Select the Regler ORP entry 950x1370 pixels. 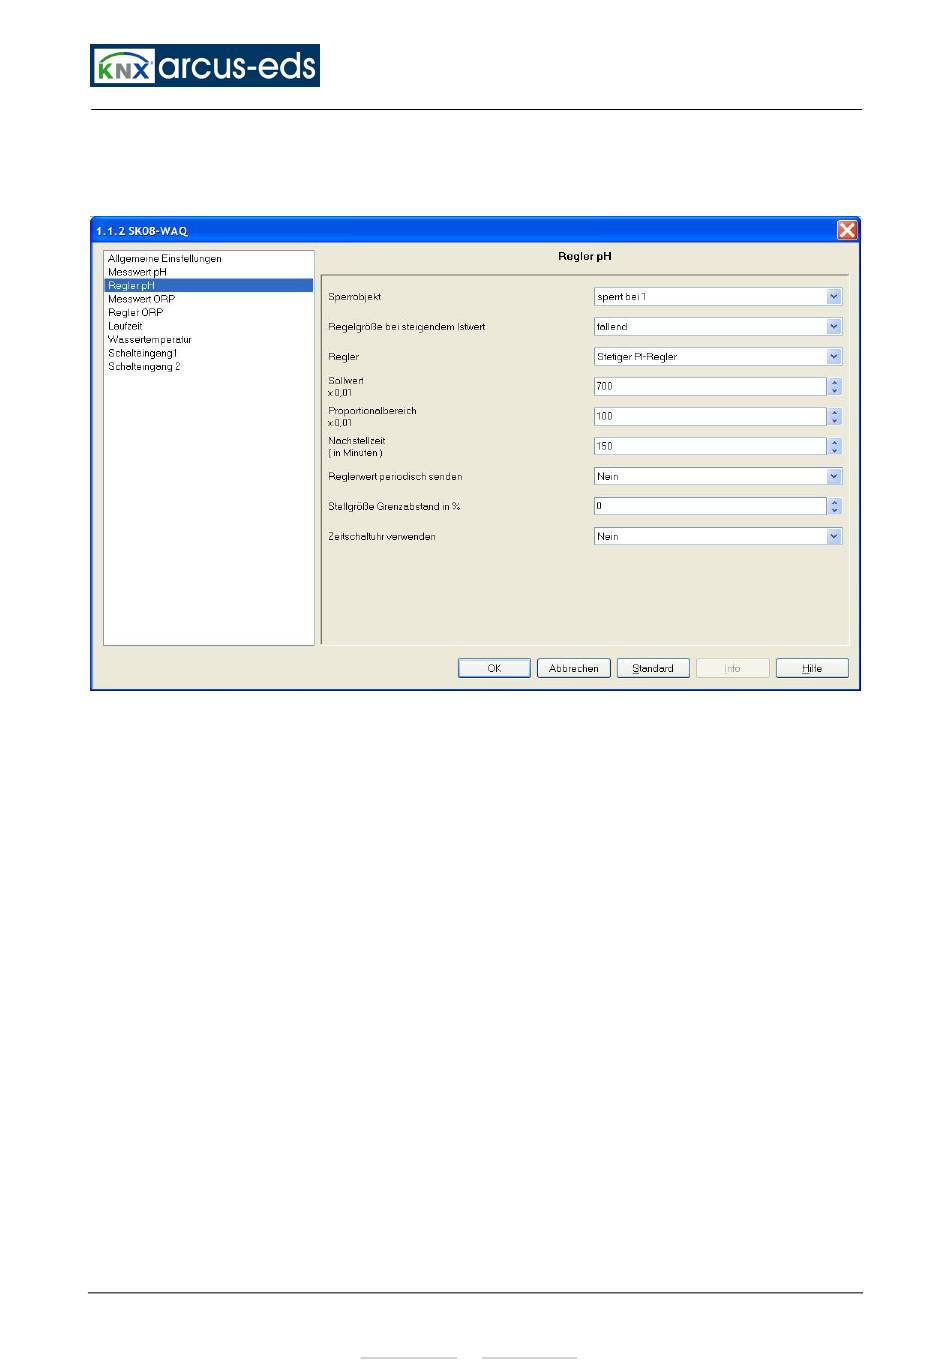tap(136, 312)
